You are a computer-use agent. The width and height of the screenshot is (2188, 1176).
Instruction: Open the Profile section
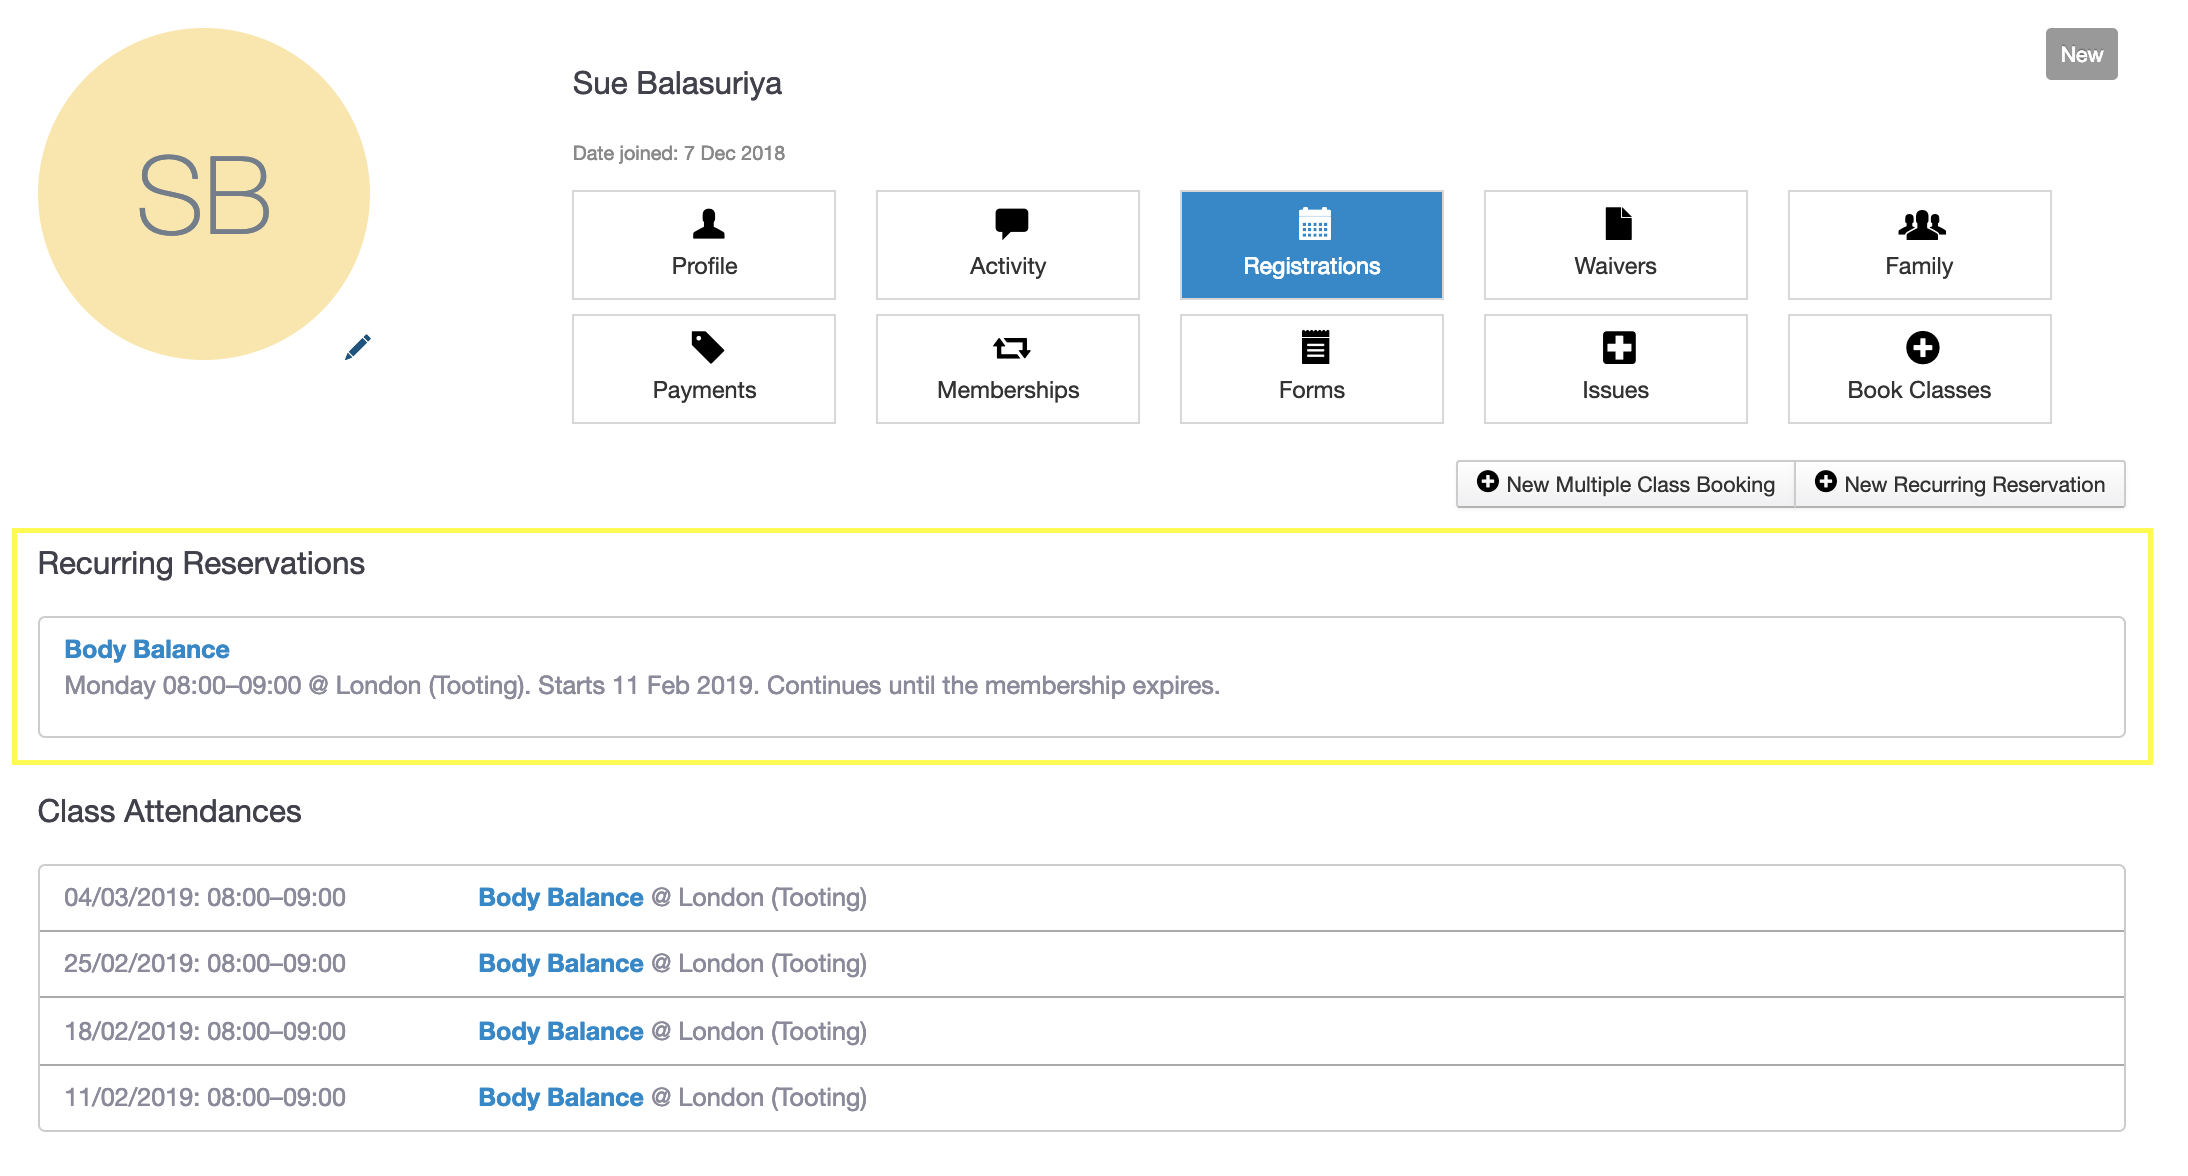(704, 245)
